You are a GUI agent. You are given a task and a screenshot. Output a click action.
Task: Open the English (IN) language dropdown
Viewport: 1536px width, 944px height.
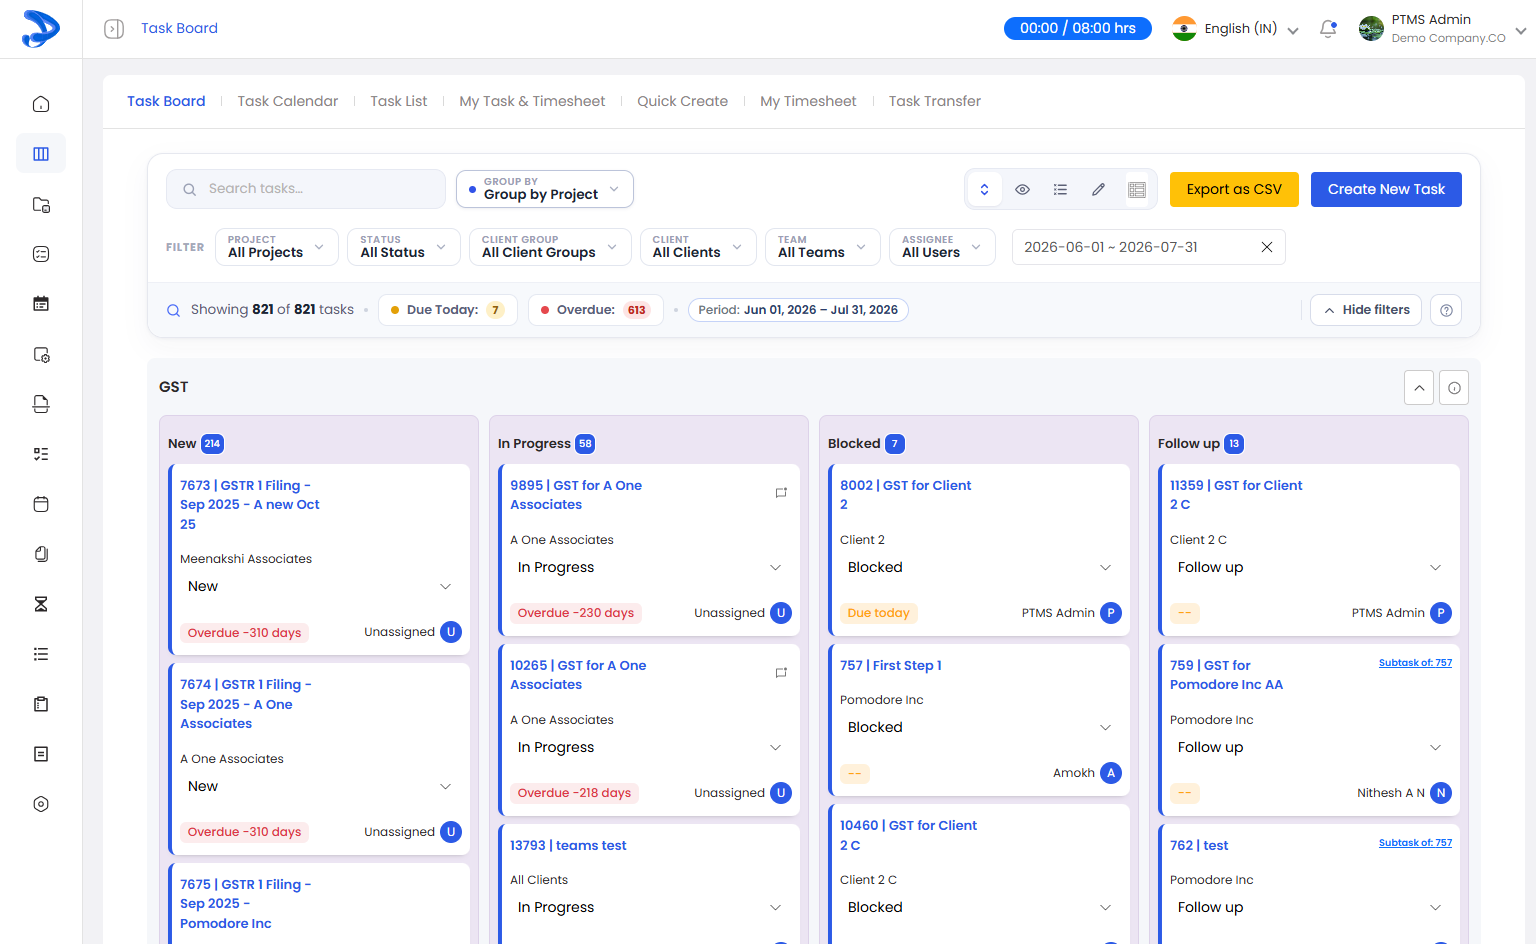pyautogui.click(x=1236, y=29)
